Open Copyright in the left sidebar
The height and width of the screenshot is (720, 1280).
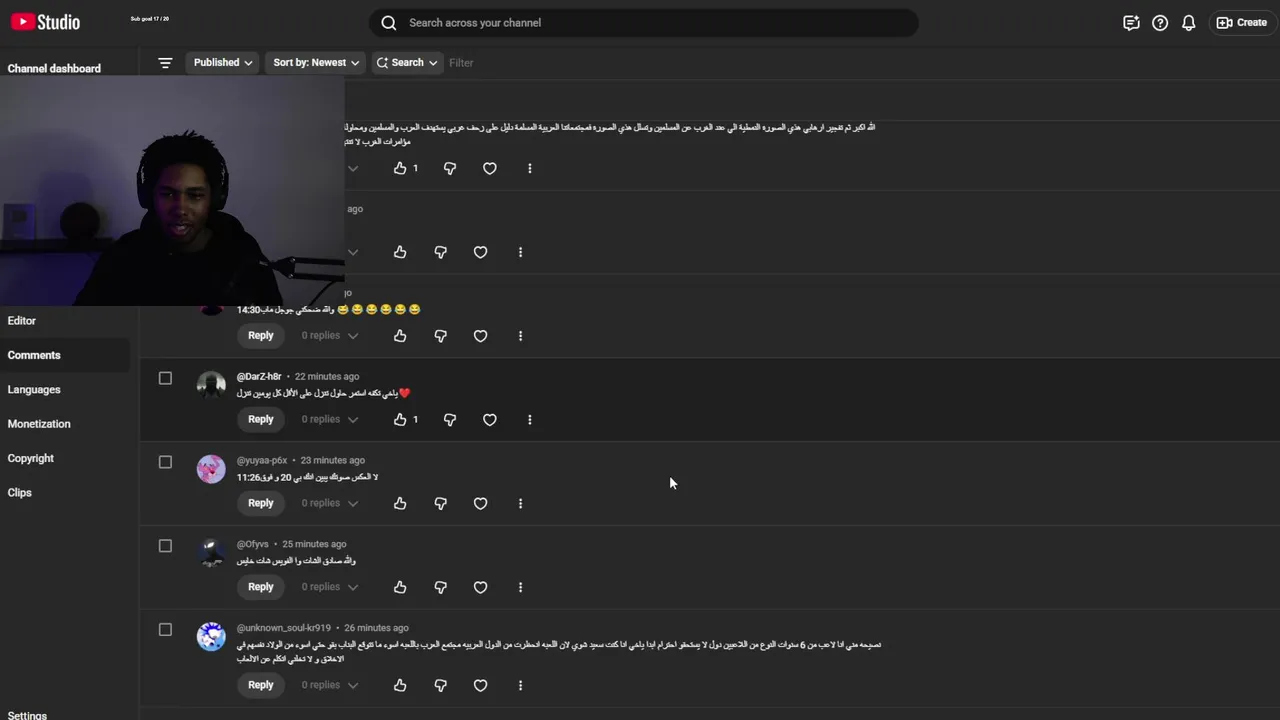pos(31,459)
